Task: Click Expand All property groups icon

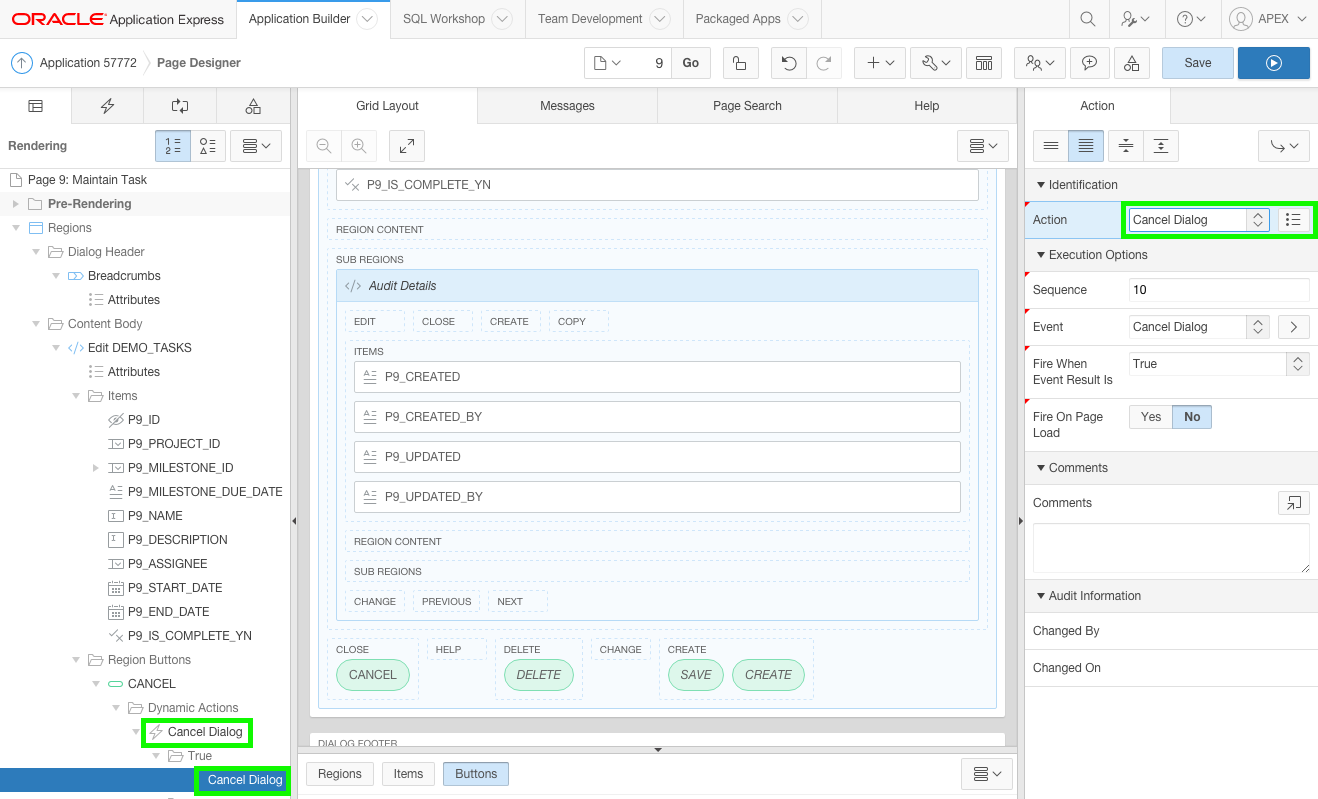Action: pyautogui.click(x=1161, y=146)
